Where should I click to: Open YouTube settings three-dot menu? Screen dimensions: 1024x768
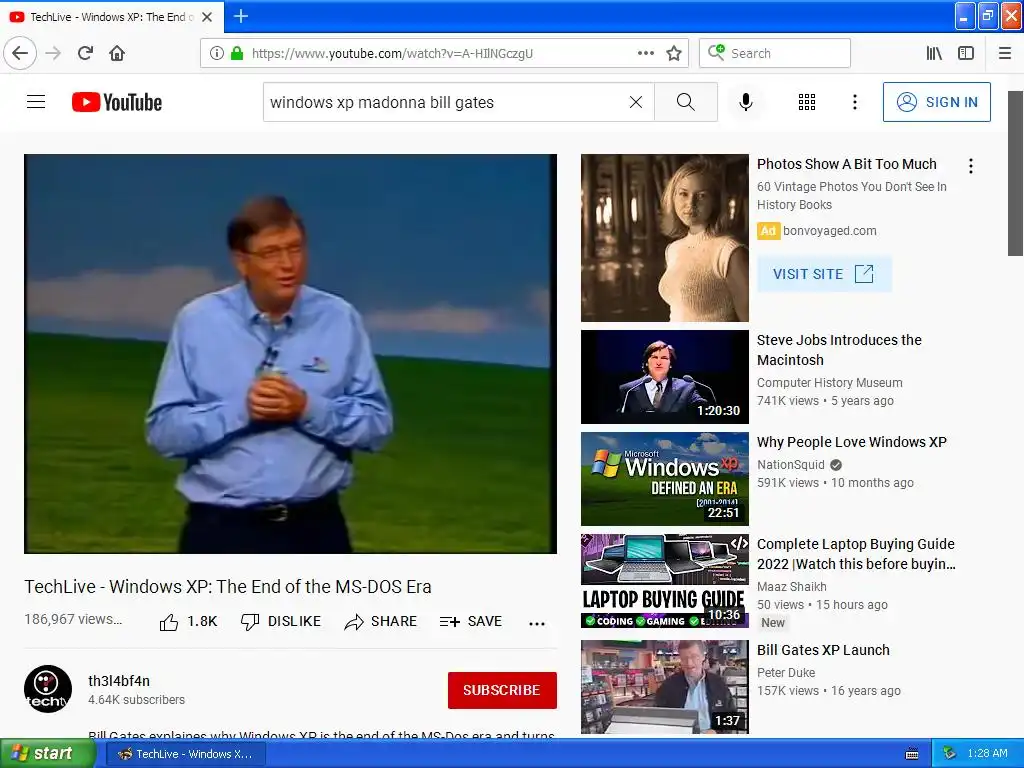pos(855,102)
